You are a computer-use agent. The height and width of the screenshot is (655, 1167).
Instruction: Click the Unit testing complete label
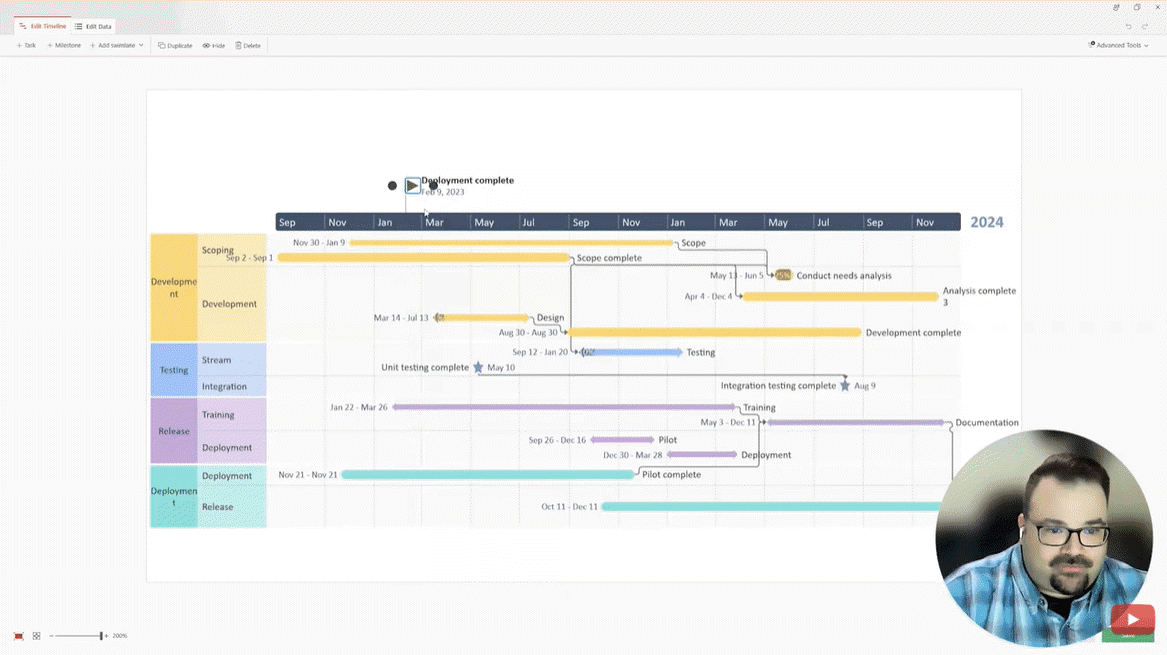point(425,367)
